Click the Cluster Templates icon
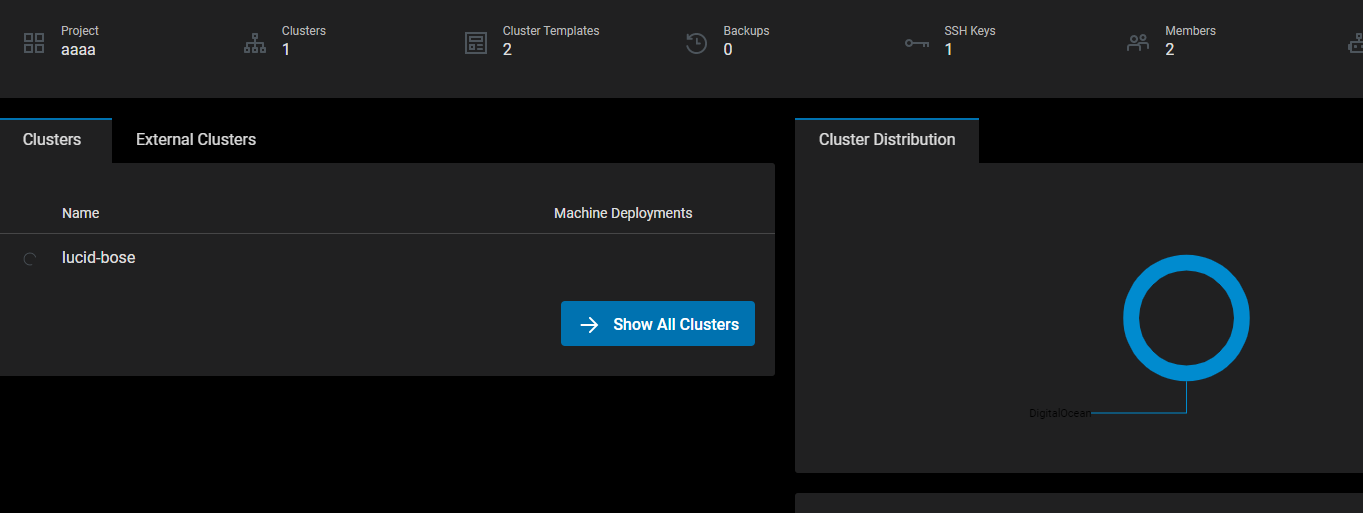1363x513 pixels. click(476, 43)
